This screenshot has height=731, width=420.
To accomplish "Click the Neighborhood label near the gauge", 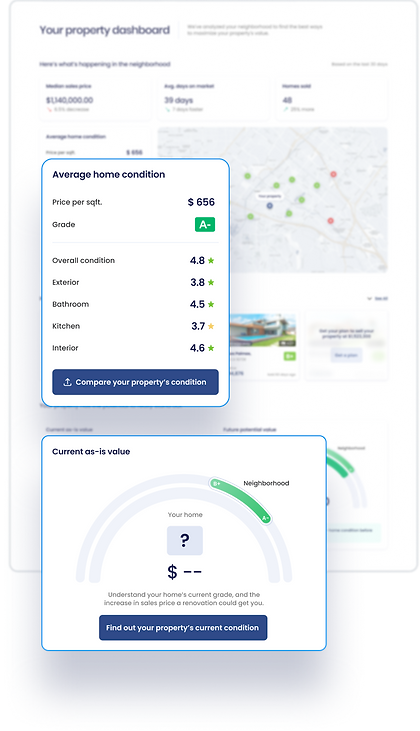I will (266, 483).
